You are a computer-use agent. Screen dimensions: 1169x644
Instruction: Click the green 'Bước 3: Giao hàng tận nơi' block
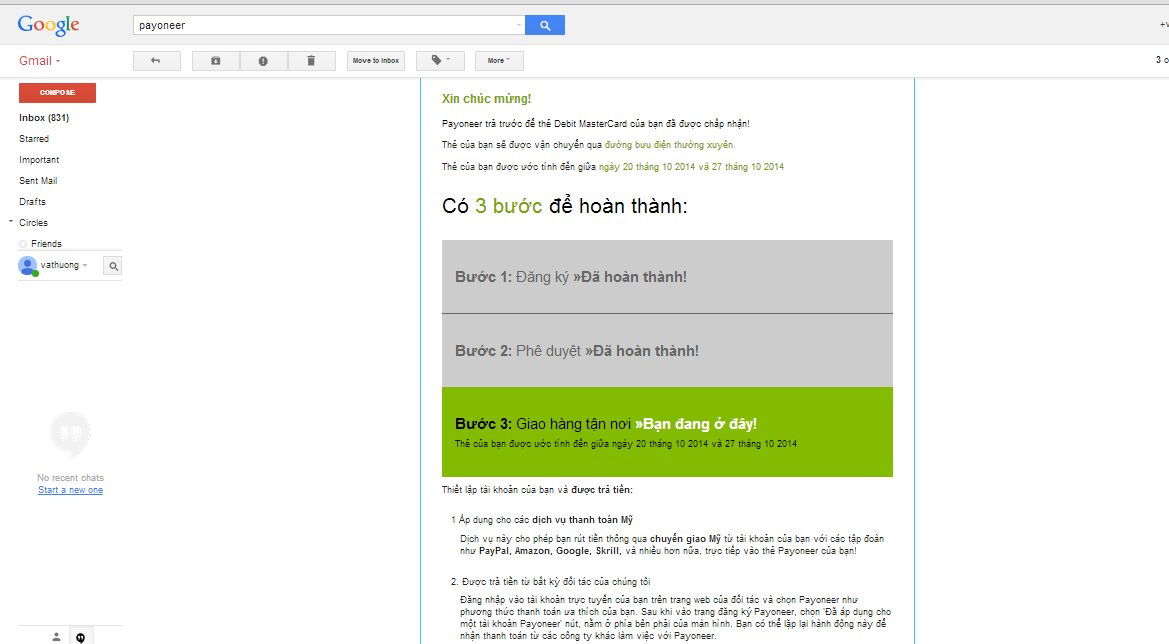pos(667,432)
